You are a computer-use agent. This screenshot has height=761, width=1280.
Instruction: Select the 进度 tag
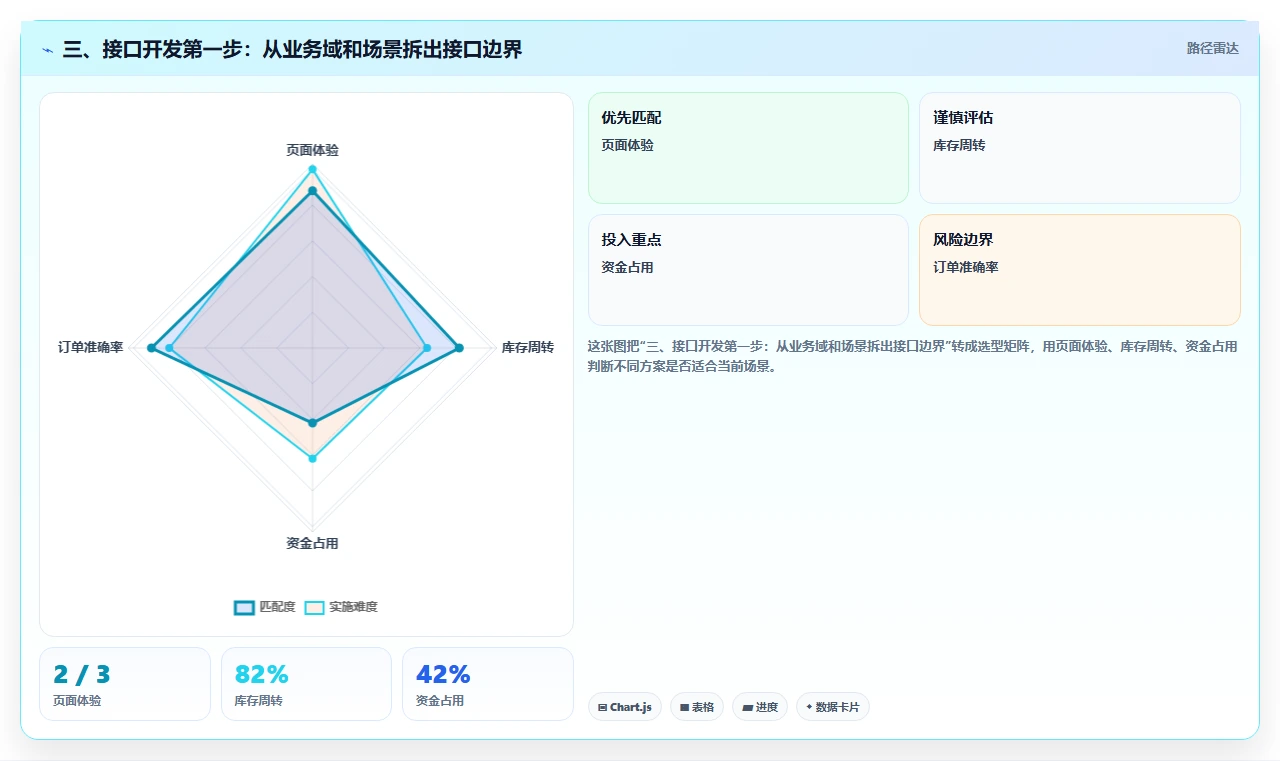point(760,707)
